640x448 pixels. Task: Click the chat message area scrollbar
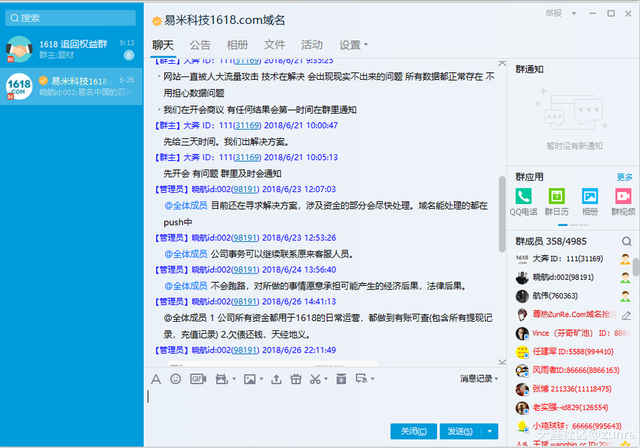[x=502, y=213]
